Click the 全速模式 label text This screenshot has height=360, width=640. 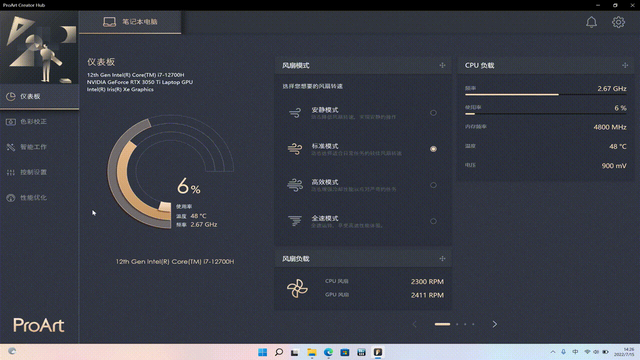pyautogui.click(x=325, y=218)
